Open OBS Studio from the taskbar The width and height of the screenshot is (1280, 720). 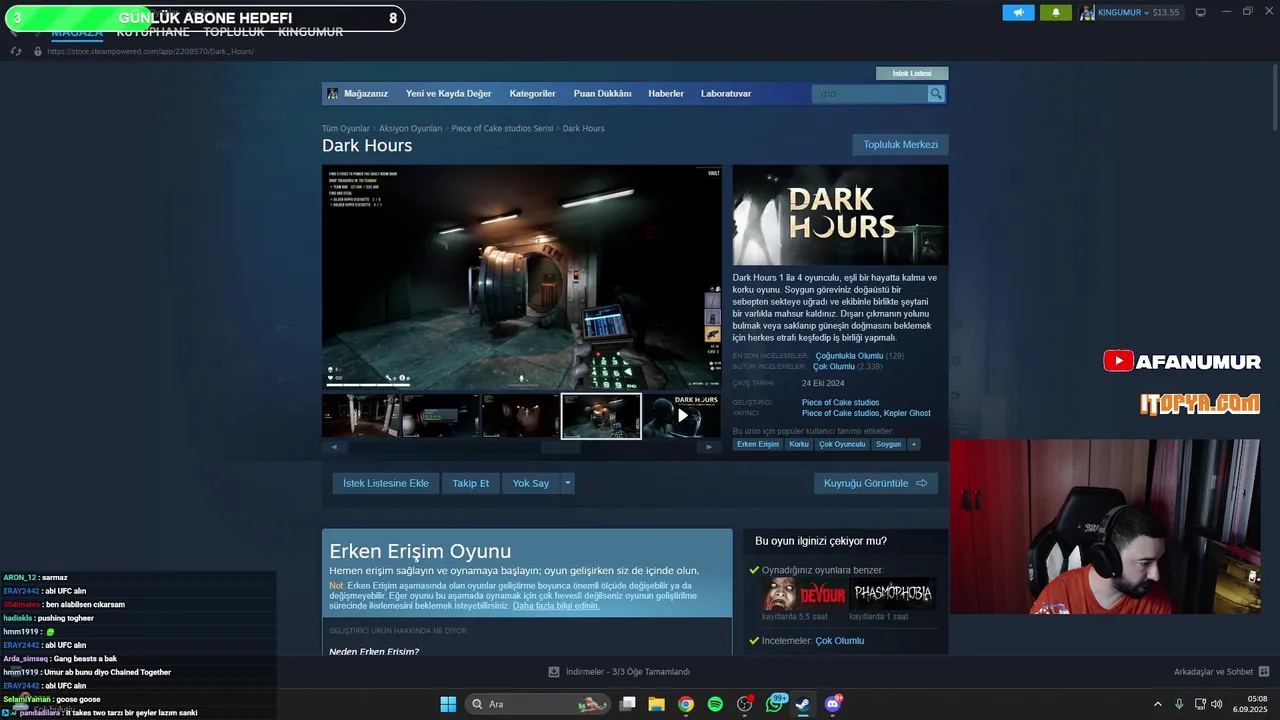(744, 704)
